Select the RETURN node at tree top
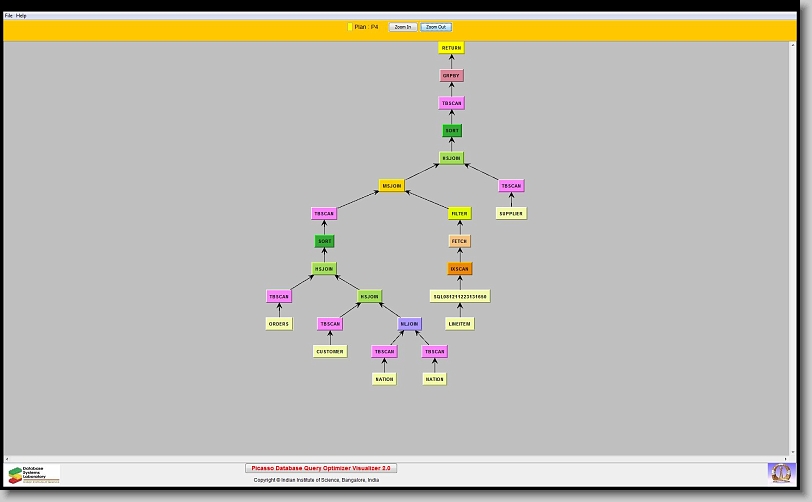 [x=452, y=48]
